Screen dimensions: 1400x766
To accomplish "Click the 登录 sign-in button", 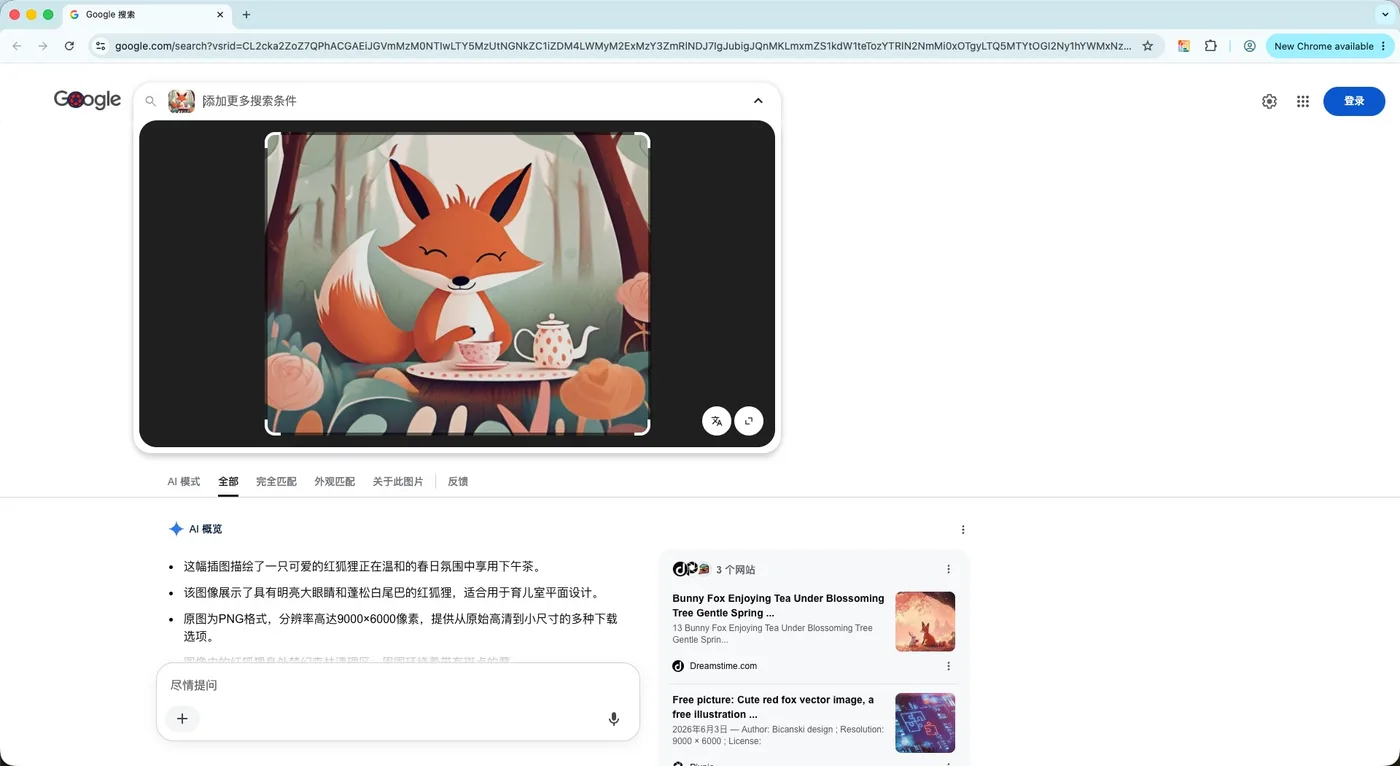I will 1354,101.
